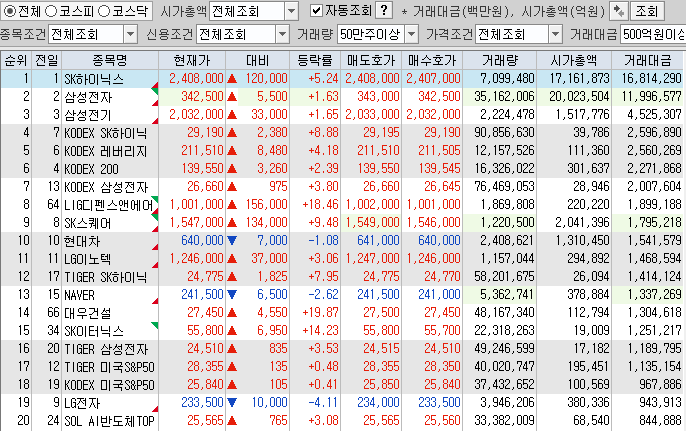
Task: Open the 가격조건 dropdown
Action: pos(555,35)
